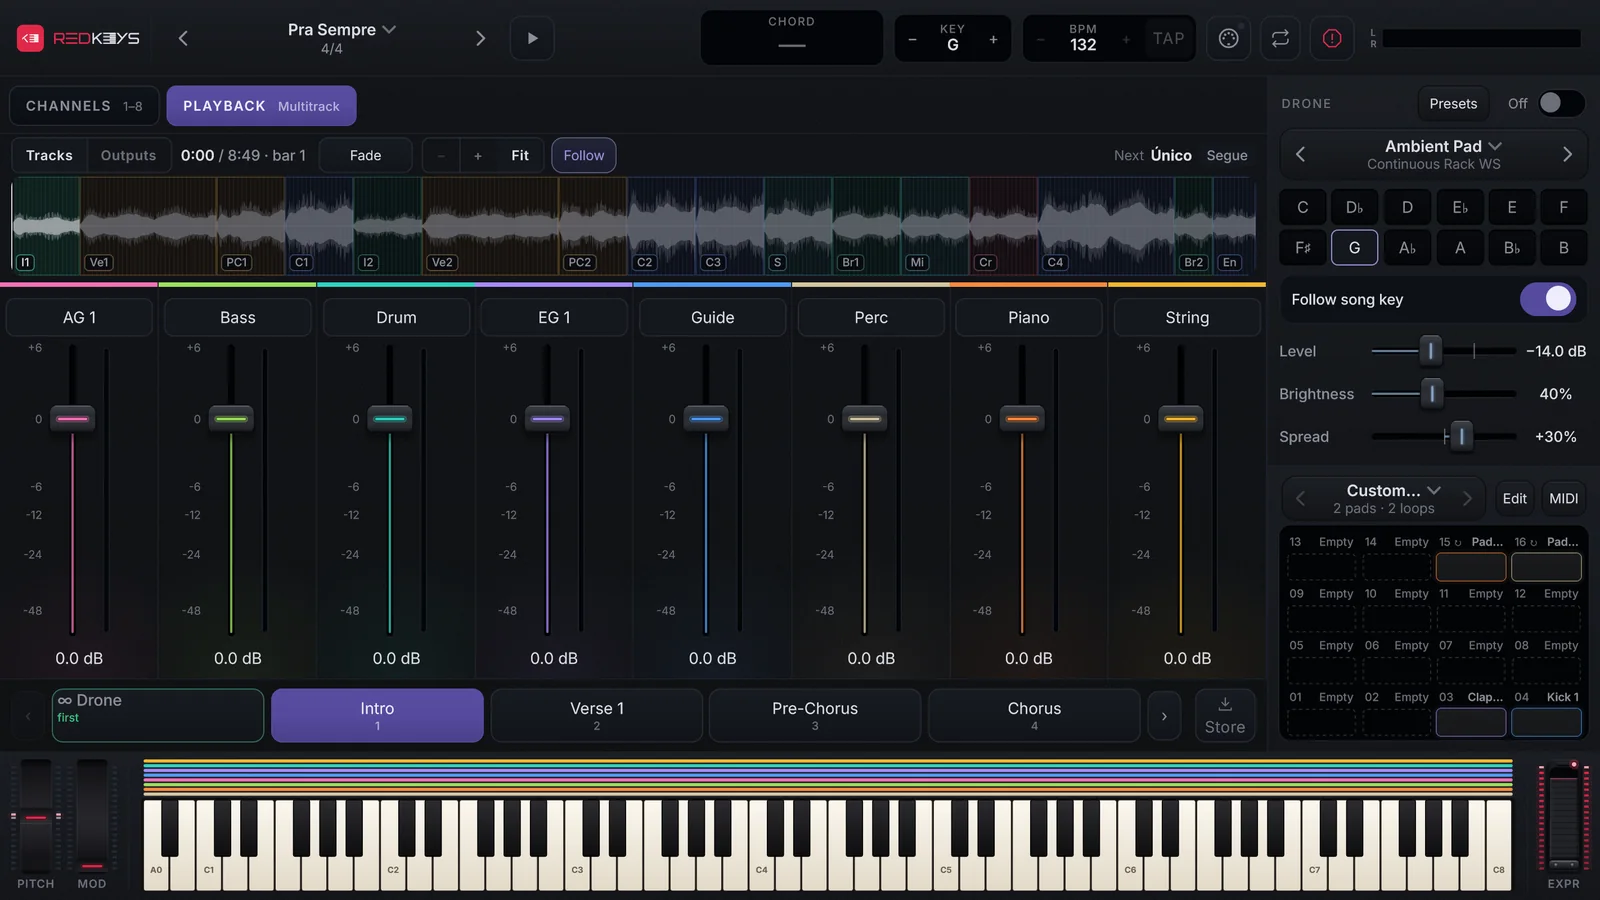
Task: Toggle Follow song key switch
Action: pyautogui.click(x=1548, y=299)
